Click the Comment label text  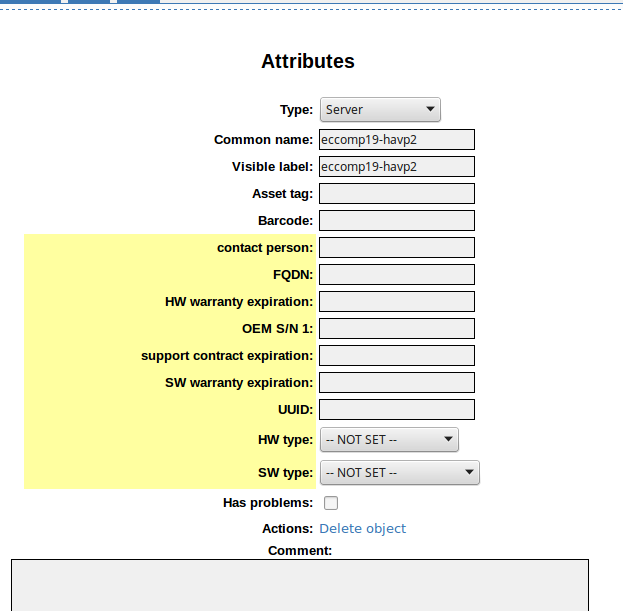[x=300, y=551]
